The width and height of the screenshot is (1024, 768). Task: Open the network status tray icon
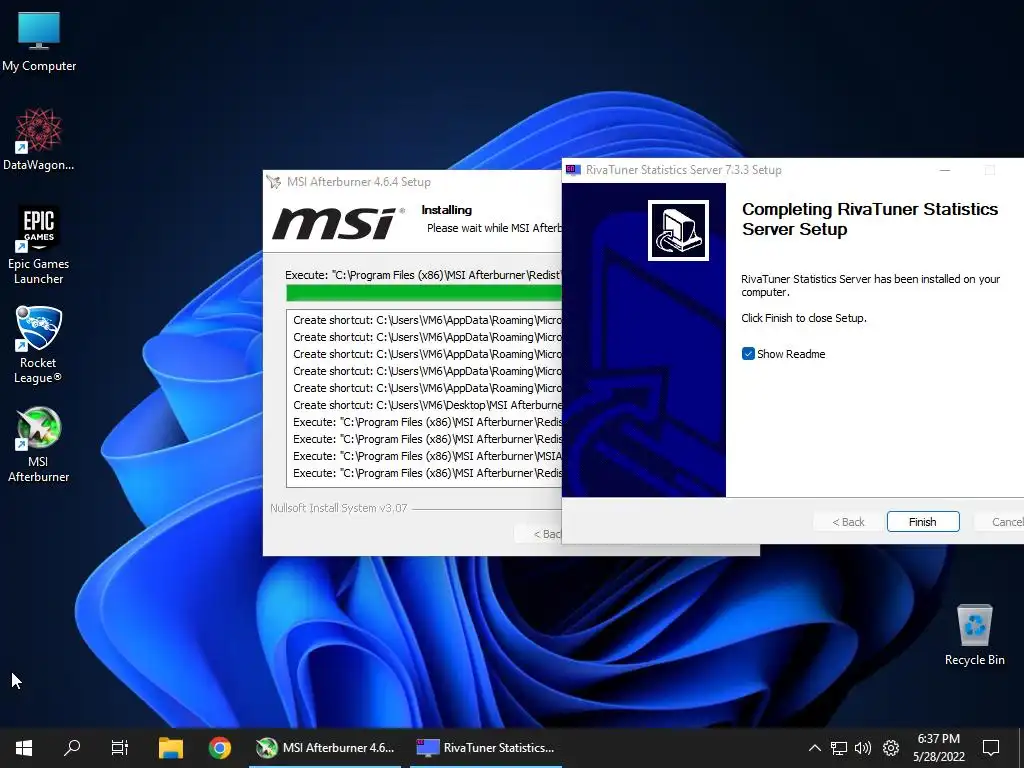839,748
